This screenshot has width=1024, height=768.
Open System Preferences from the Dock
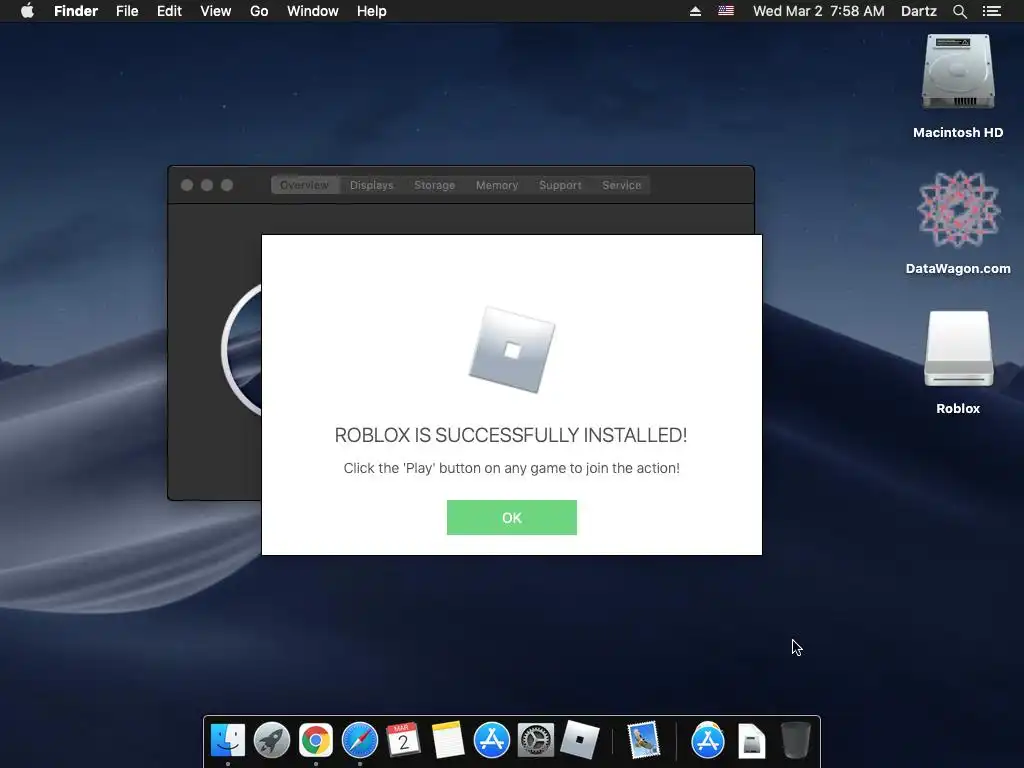tap(536, 740)
